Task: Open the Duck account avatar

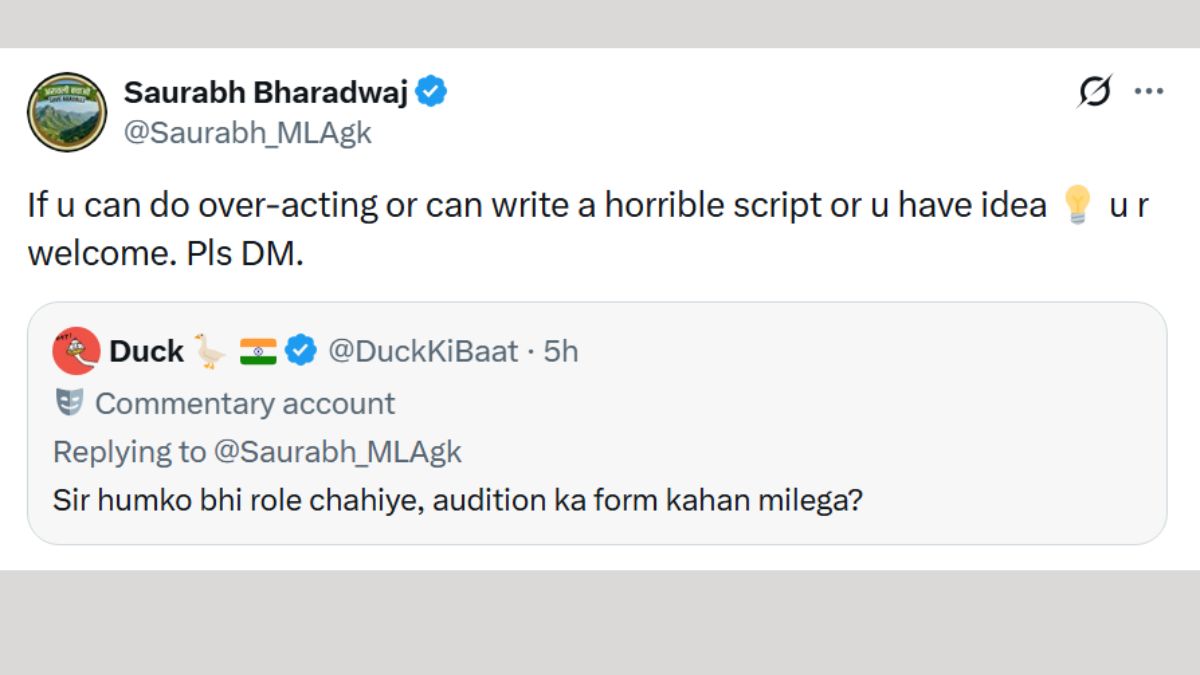Action: click(x=76, y=351)
